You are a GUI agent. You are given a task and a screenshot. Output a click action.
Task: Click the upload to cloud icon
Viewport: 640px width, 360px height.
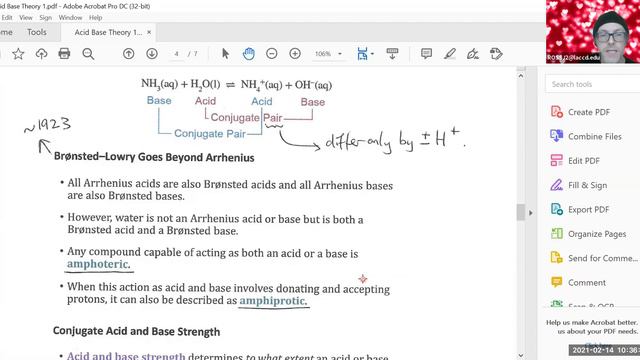coord(41,54)
